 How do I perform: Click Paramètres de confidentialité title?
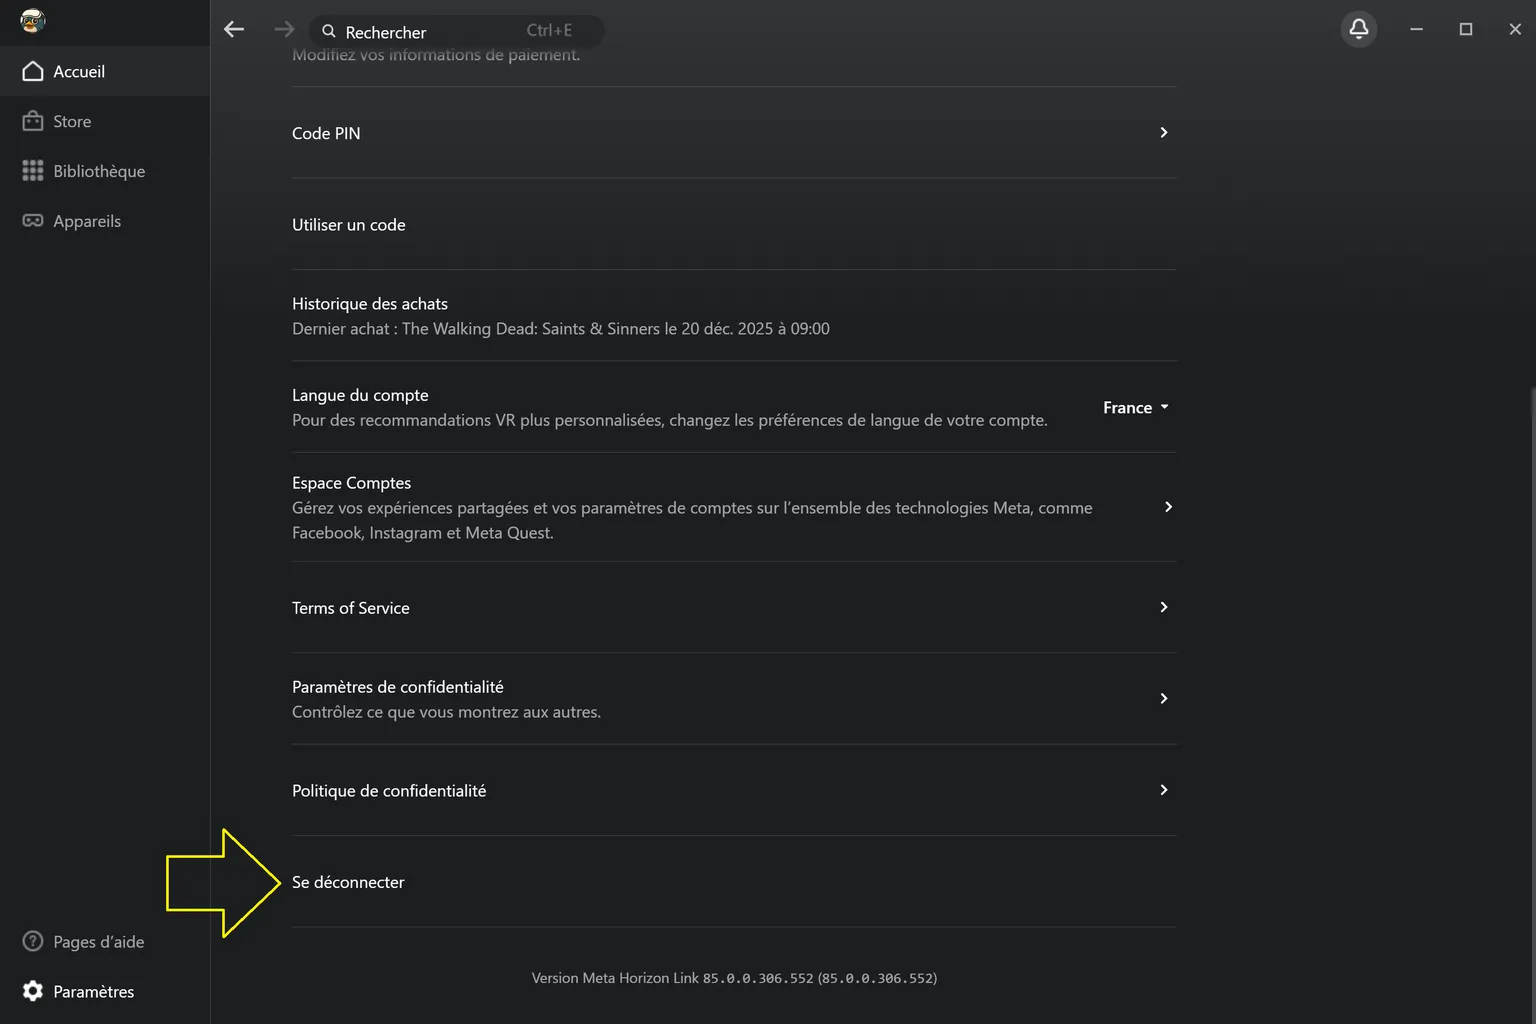[x=398, y=687]
